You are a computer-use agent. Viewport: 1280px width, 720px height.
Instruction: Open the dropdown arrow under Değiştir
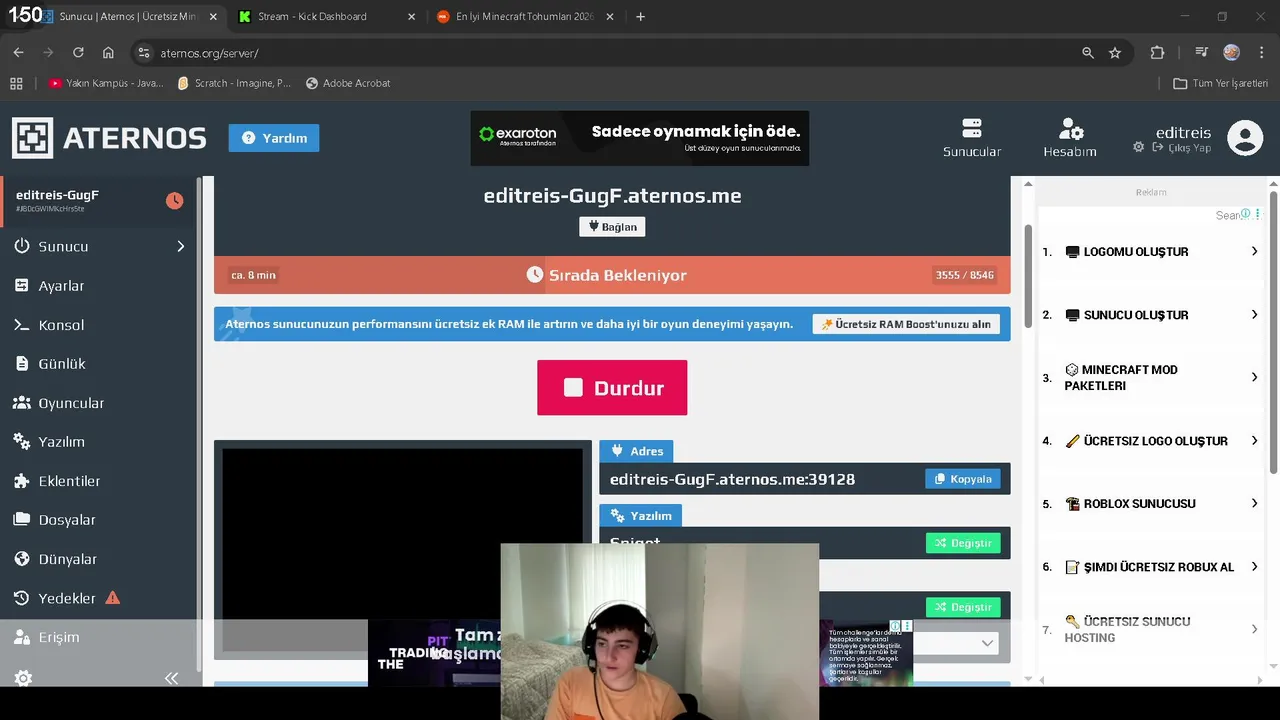[987, 643]
